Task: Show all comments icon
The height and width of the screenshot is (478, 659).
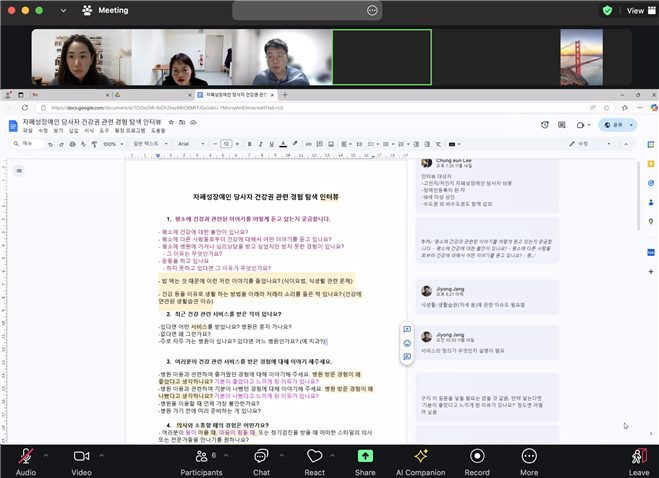Action: coord(561,125)
